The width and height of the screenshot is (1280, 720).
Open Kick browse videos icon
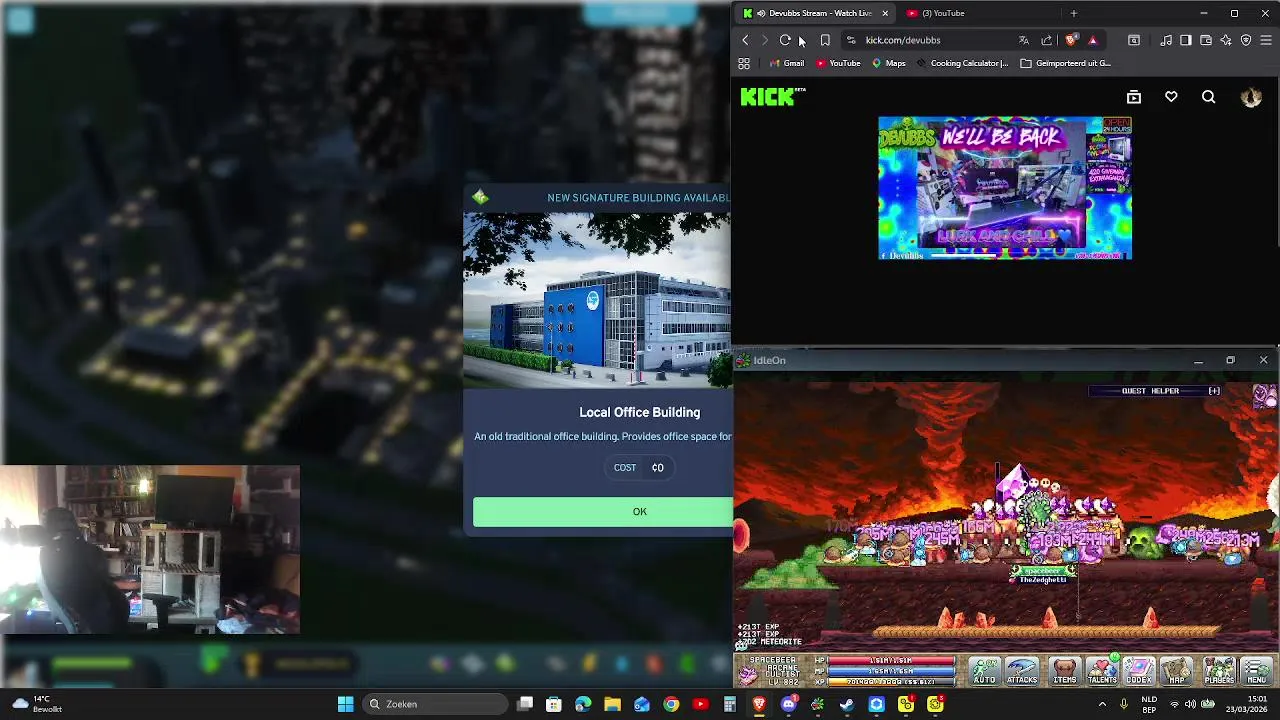pyautogui.click(x=1134, y=97)
